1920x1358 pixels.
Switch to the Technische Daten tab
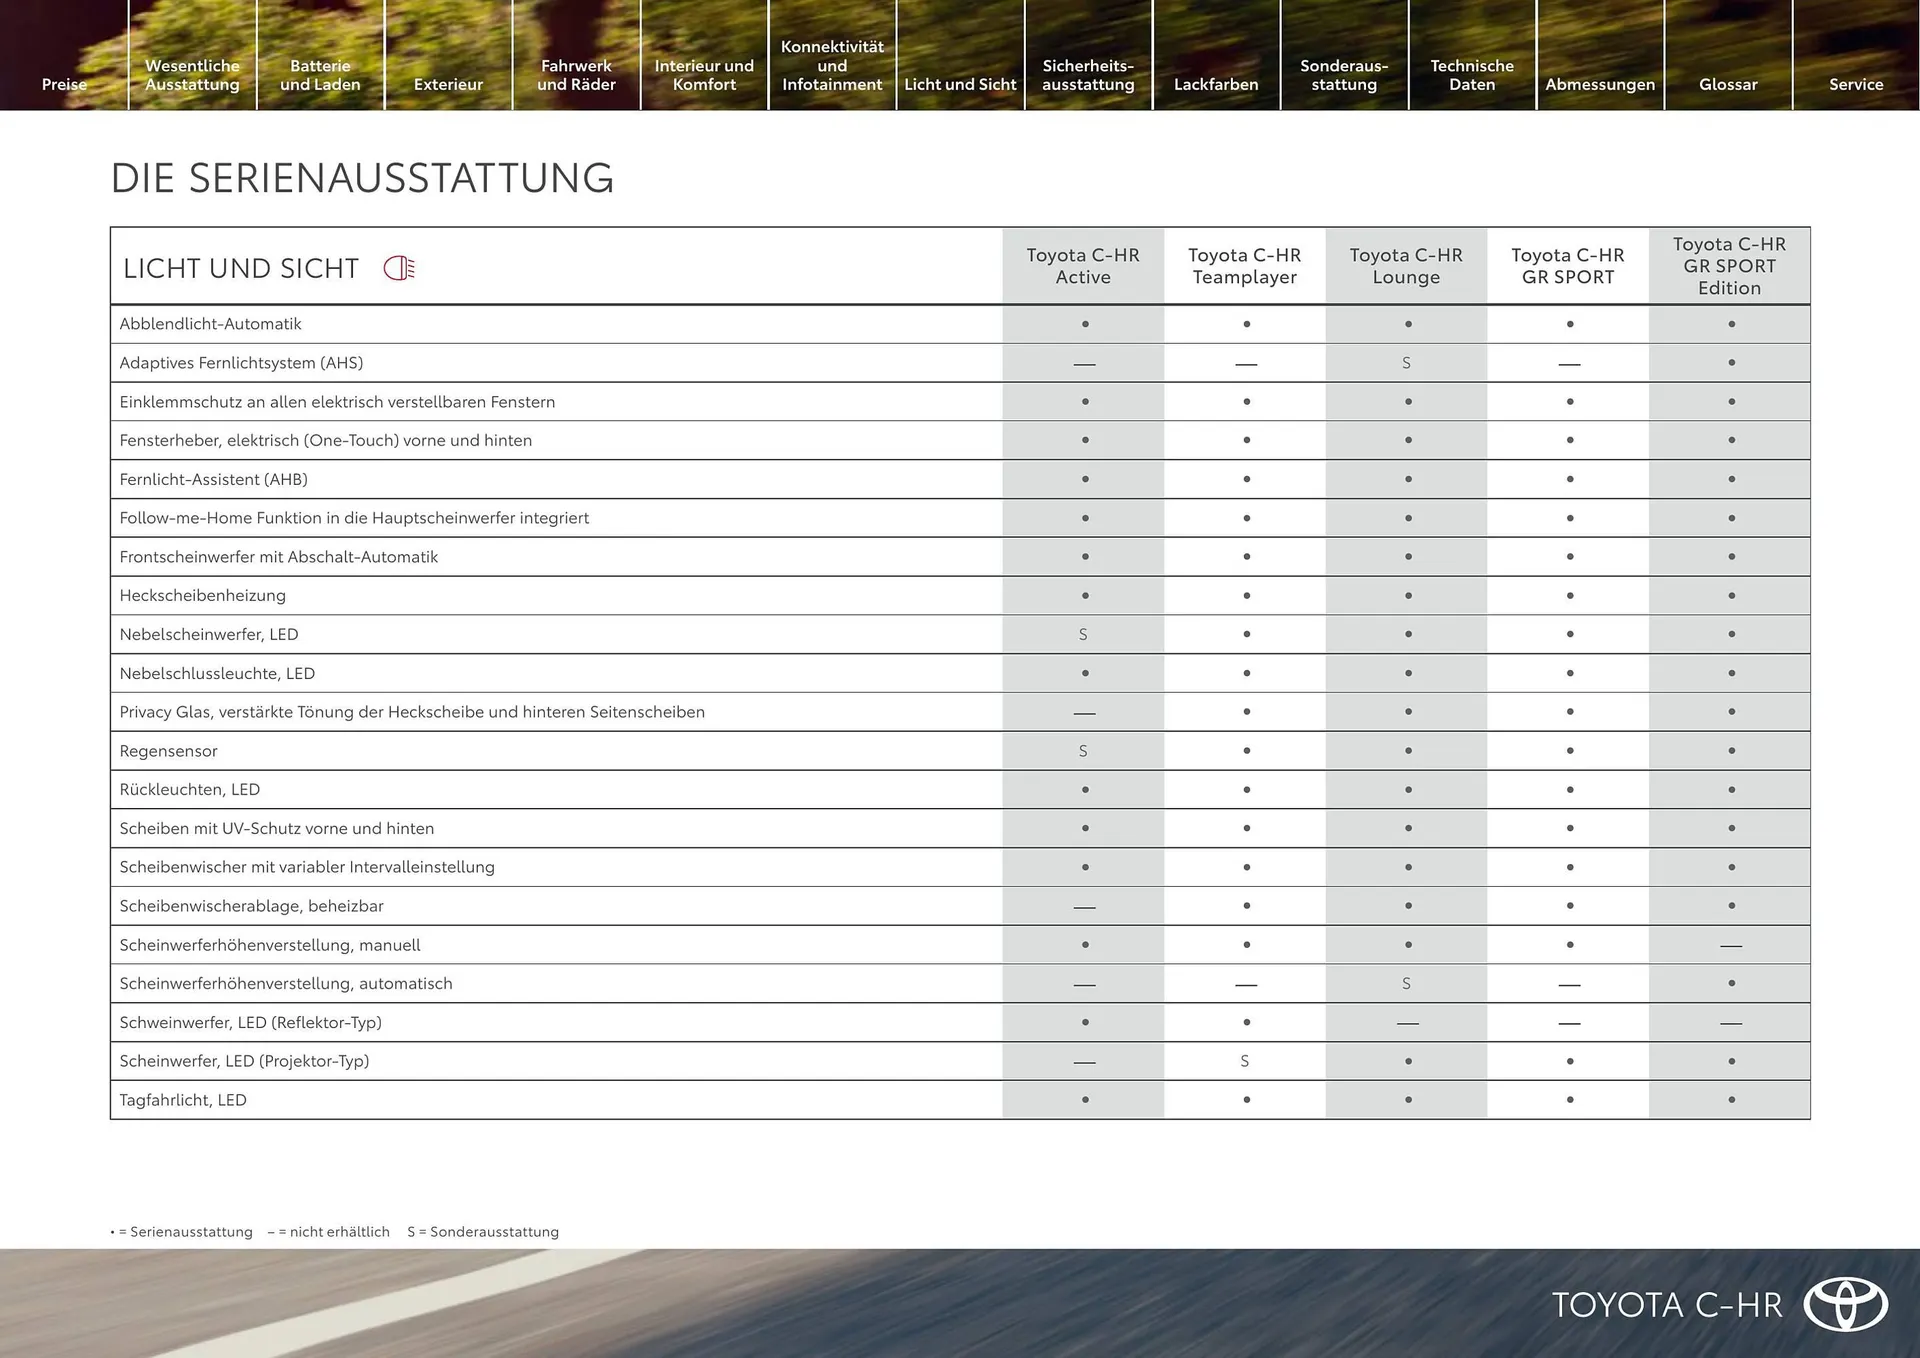(x=1471, y=75)
